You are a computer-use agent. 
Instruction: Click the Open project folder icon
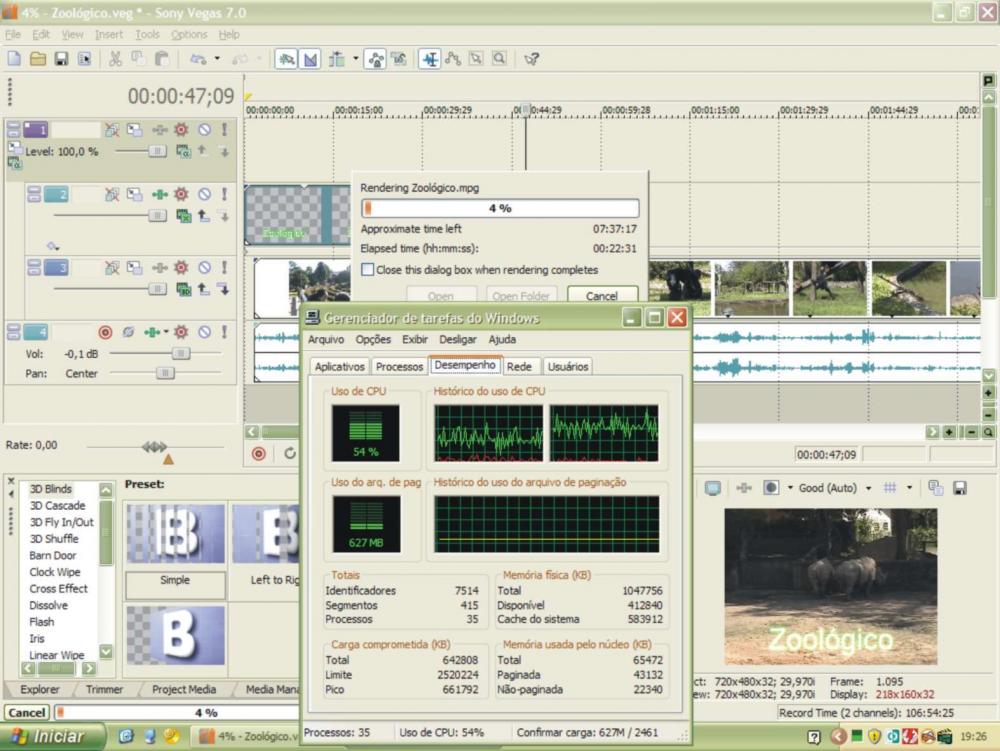click(x=38, y=59)
